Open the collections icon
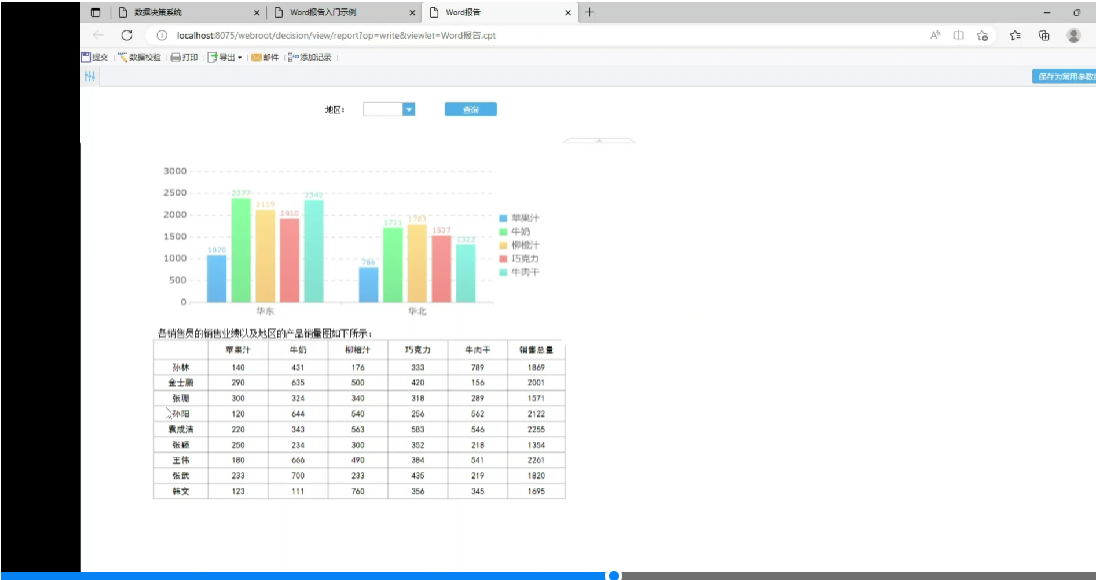The height and width of the screenshot is (580, 1096). tap(1044, 35)
